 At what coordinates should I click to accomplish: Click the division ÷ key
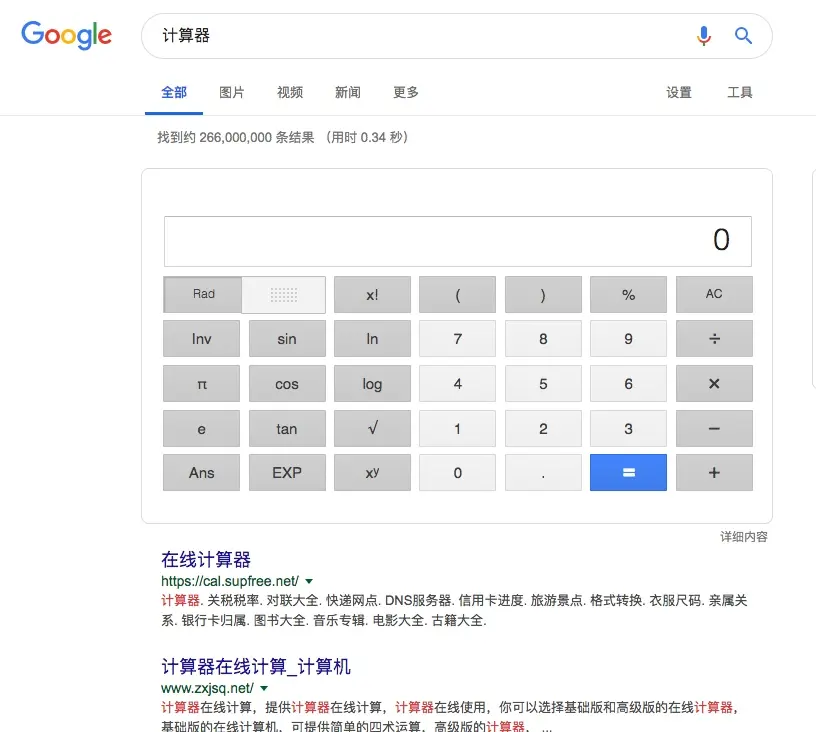(x=714, y=339)
